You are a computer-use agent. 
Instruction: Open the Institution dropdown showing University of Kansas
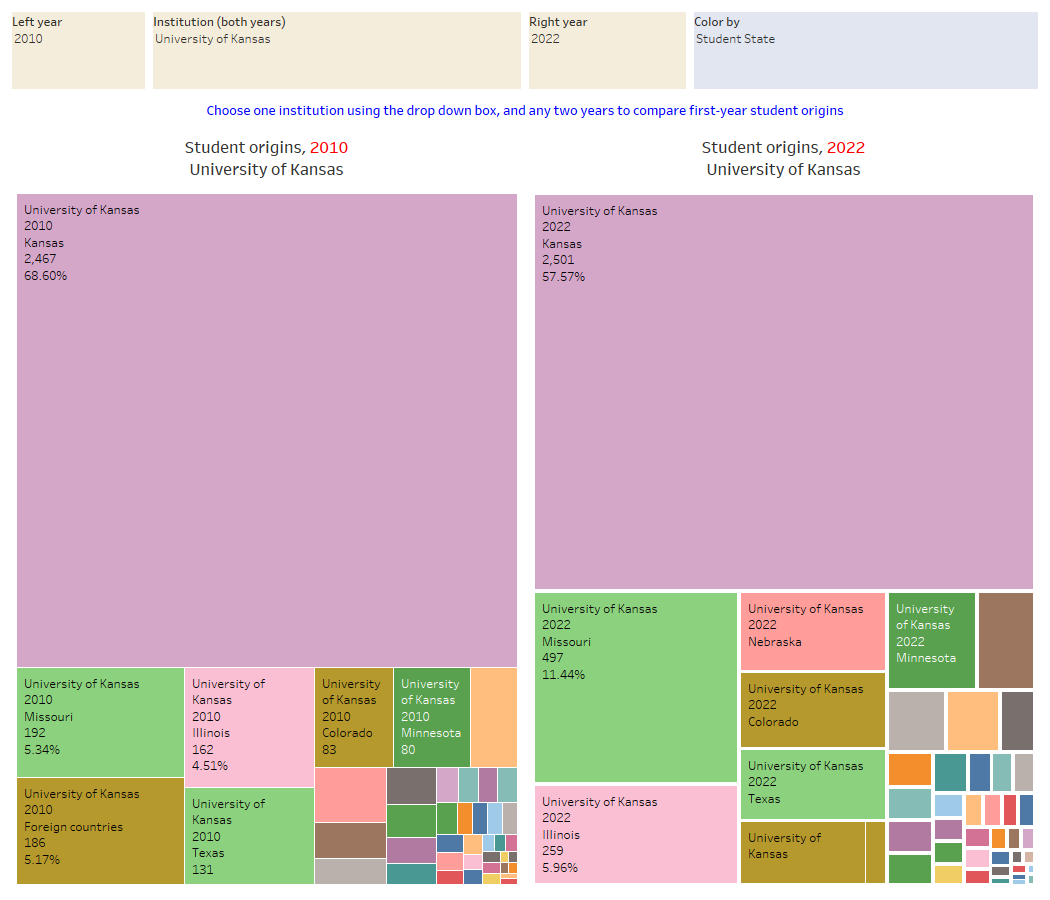(336, 39)
